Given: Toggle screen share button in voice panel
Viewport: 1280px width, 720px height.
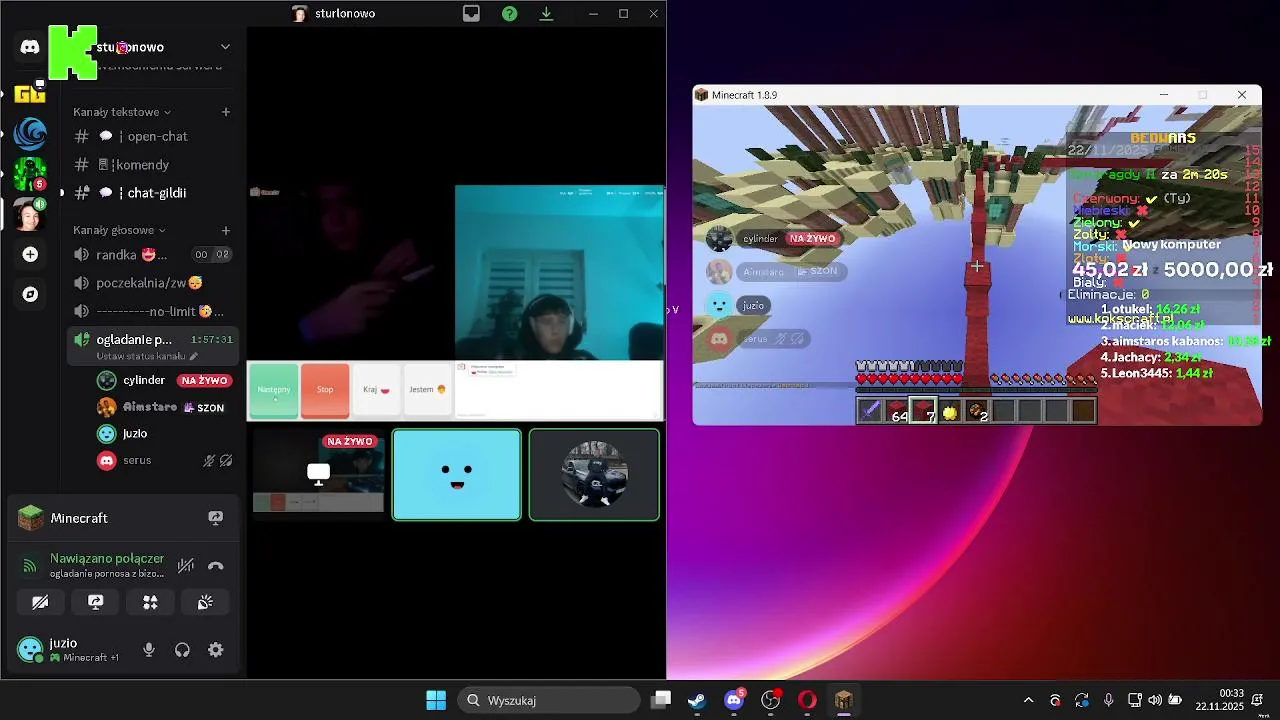Looking at the screenshot, I should tap(96, 602).
